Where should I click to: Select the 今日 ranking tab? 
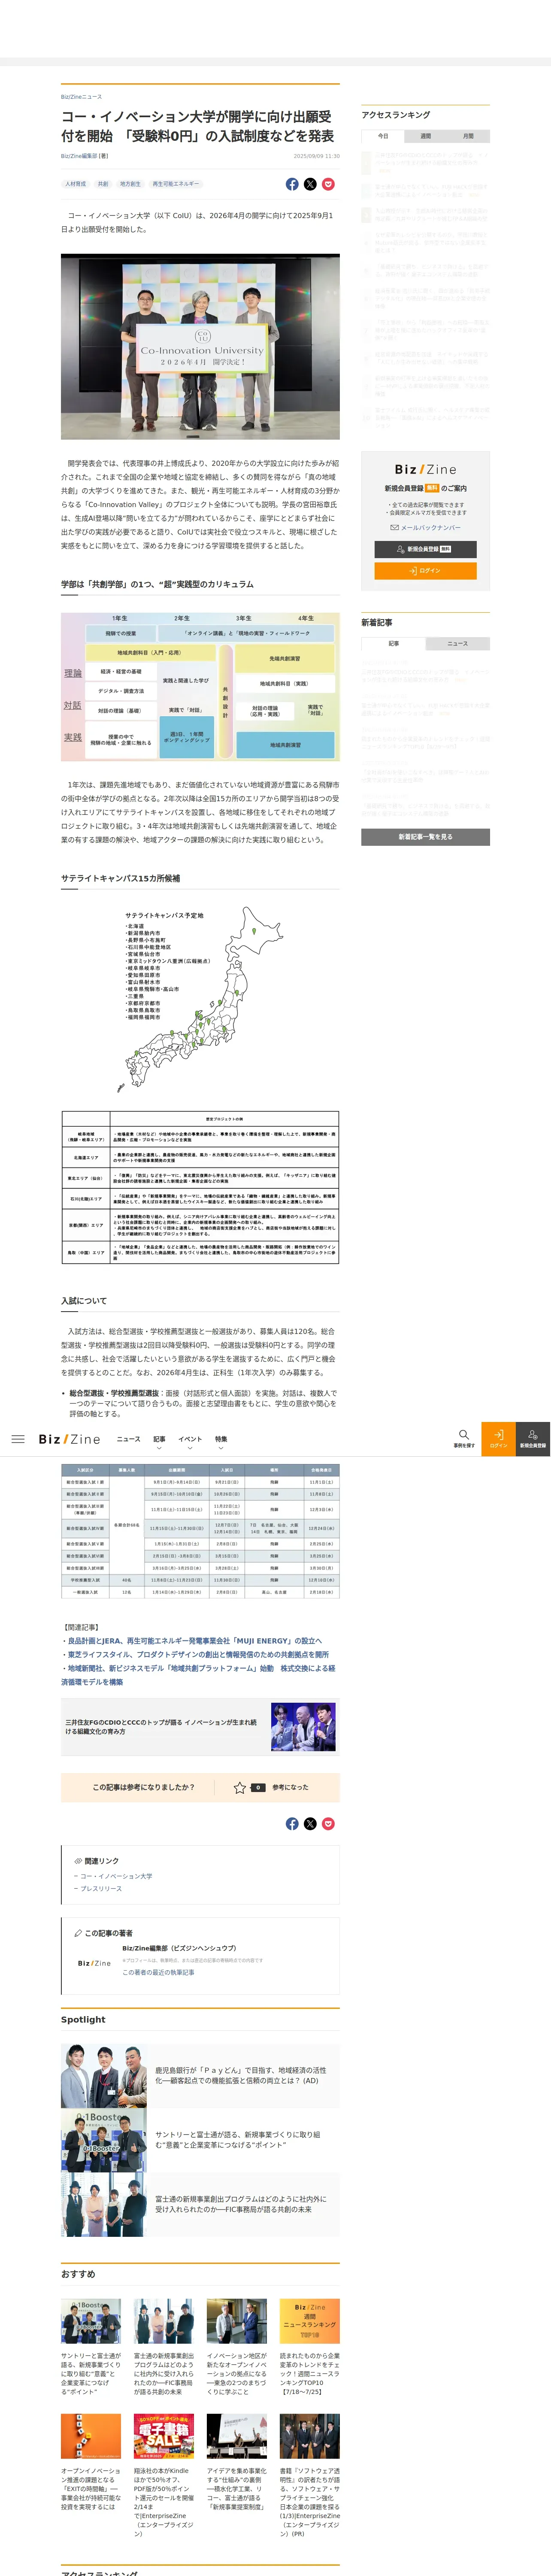coord(383,136)
